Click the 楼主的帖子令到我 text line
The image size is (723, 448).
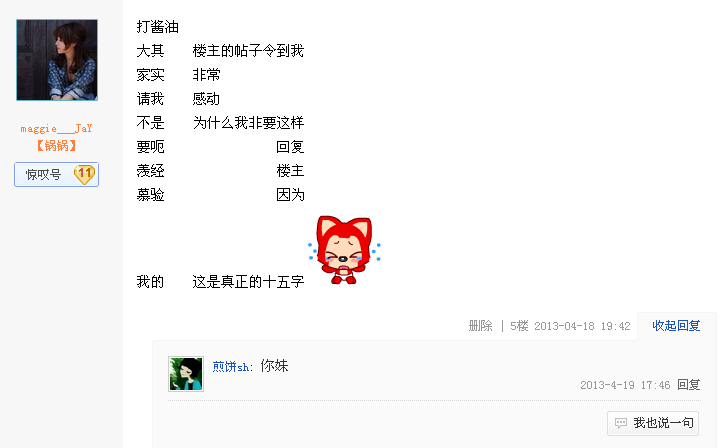pos(248,51)
